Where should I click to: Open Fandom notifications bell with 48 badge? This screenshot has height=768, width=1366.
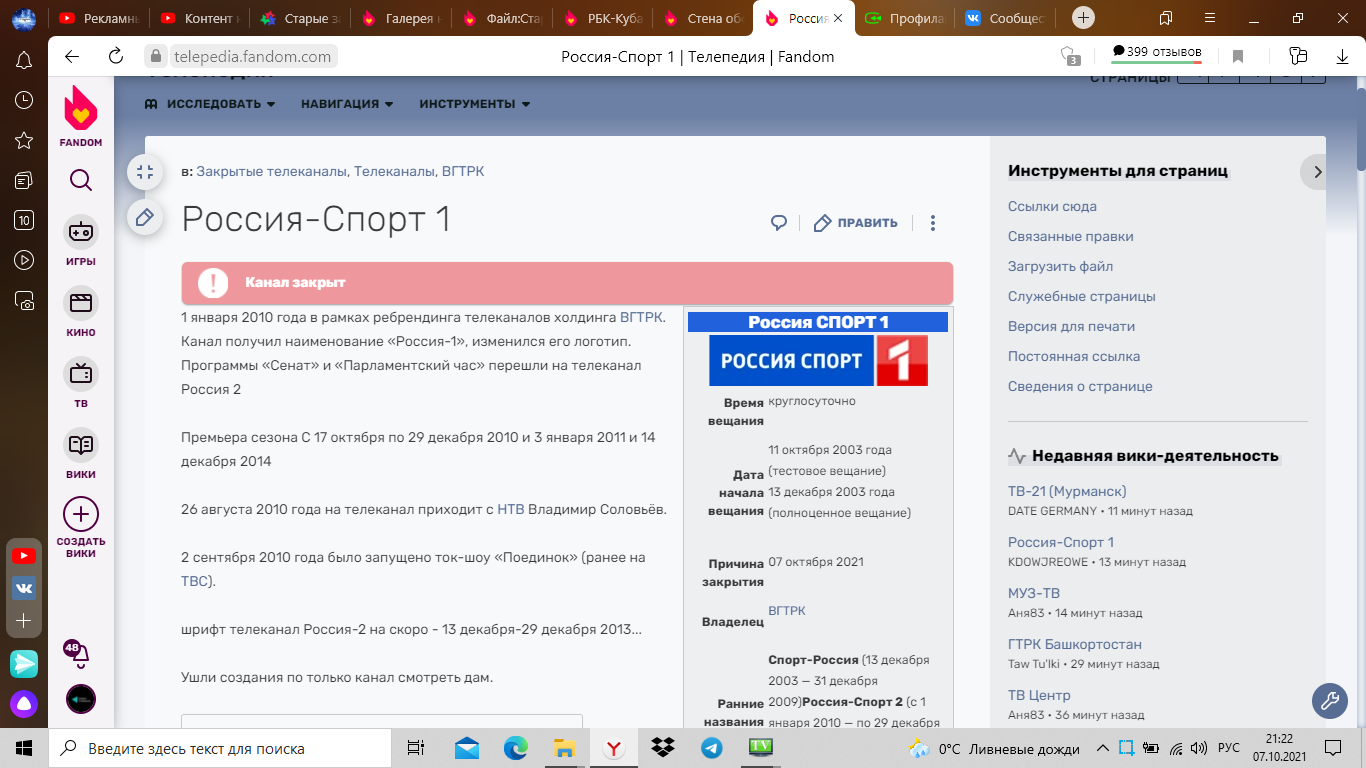pyautogui.click(x=77, y=653)
